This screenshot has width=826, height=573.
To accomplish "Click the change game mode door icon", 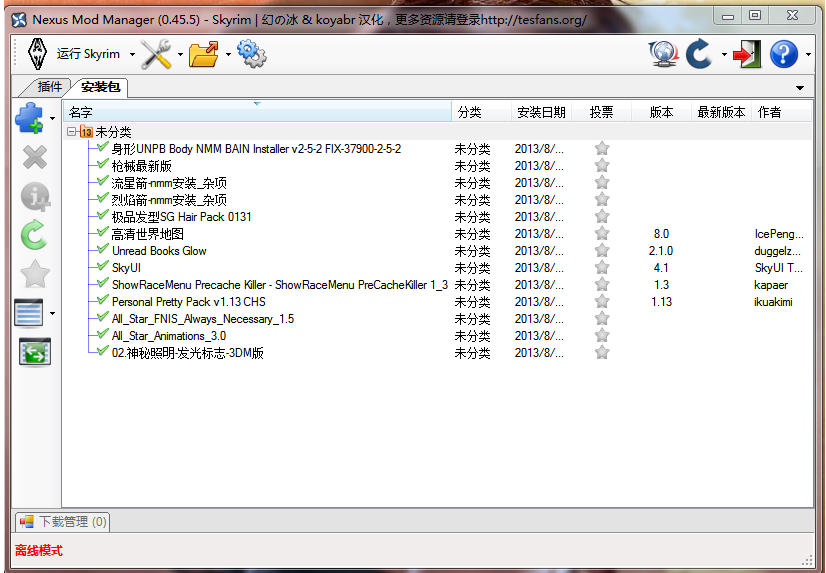I will tap(747, 54).
